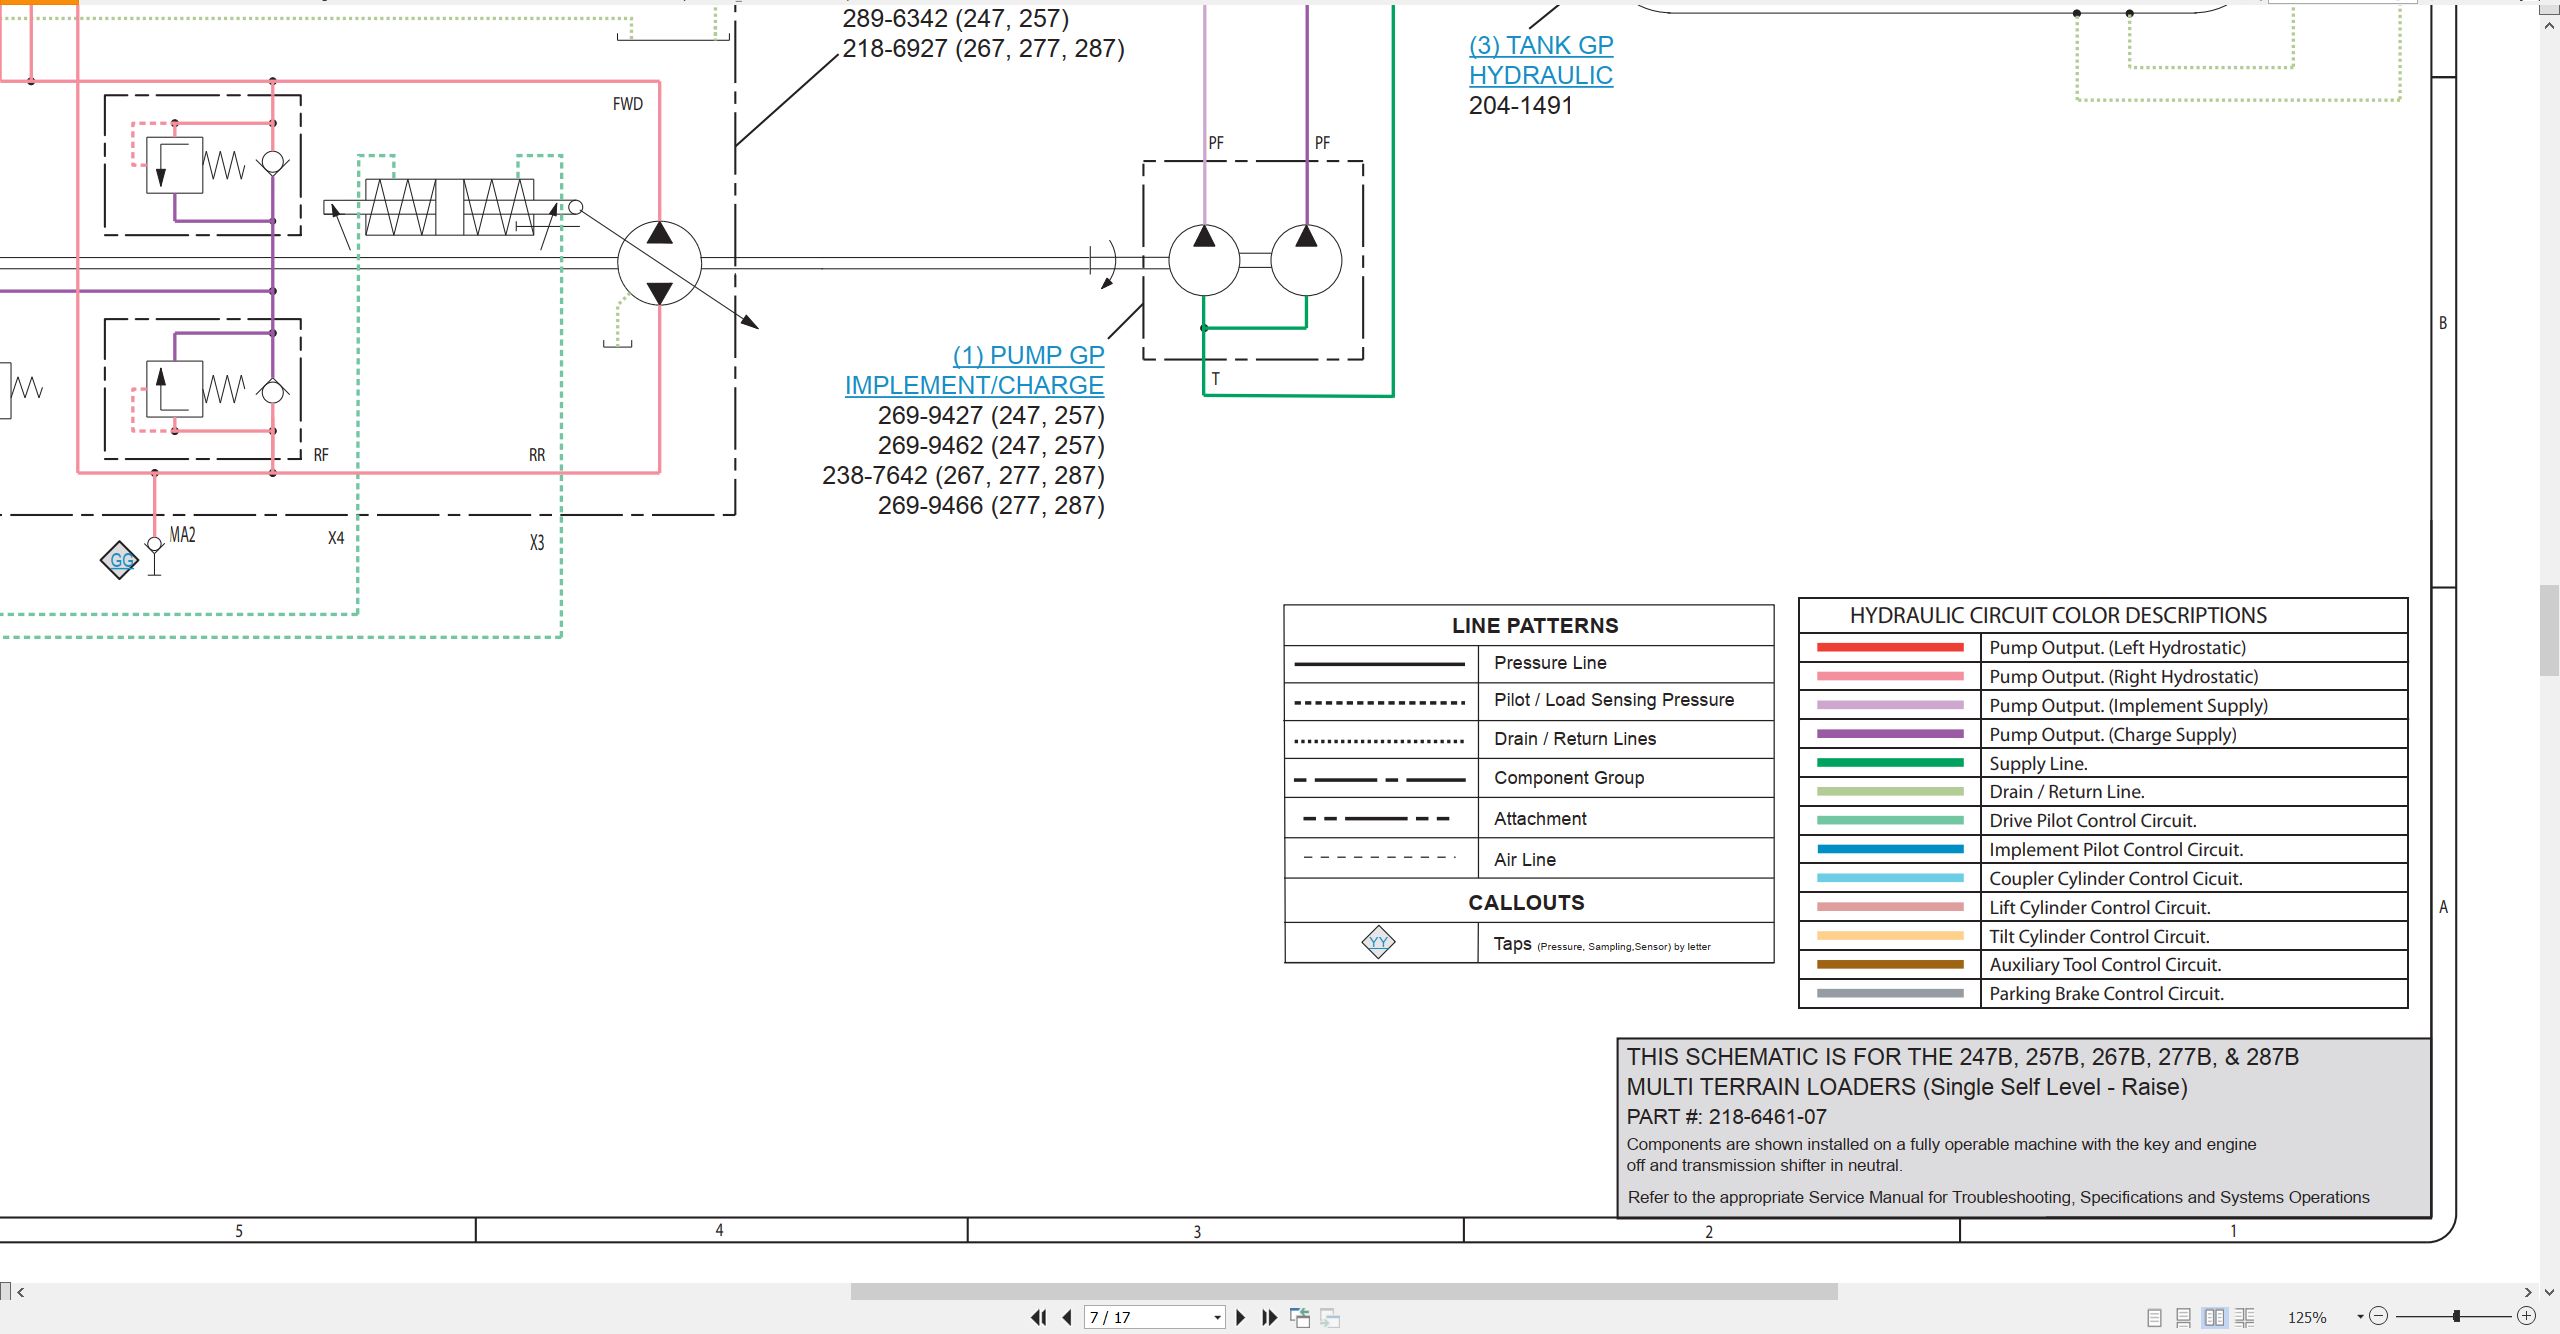The width and height of the screenshot is (2560, 1334).
Task: Open the (1) PUMP GP link
Action: point(1028,355)
